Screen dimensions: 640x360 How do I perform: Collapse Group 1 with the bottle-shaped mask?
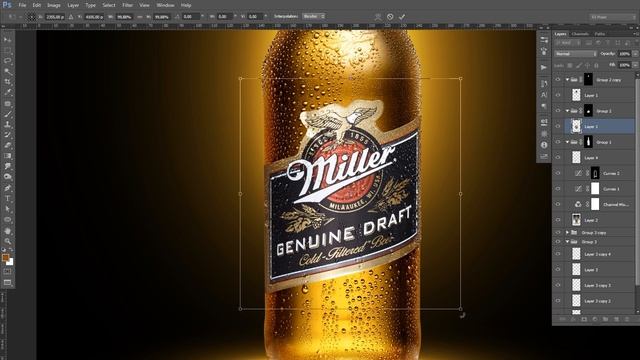click(567, 142)
